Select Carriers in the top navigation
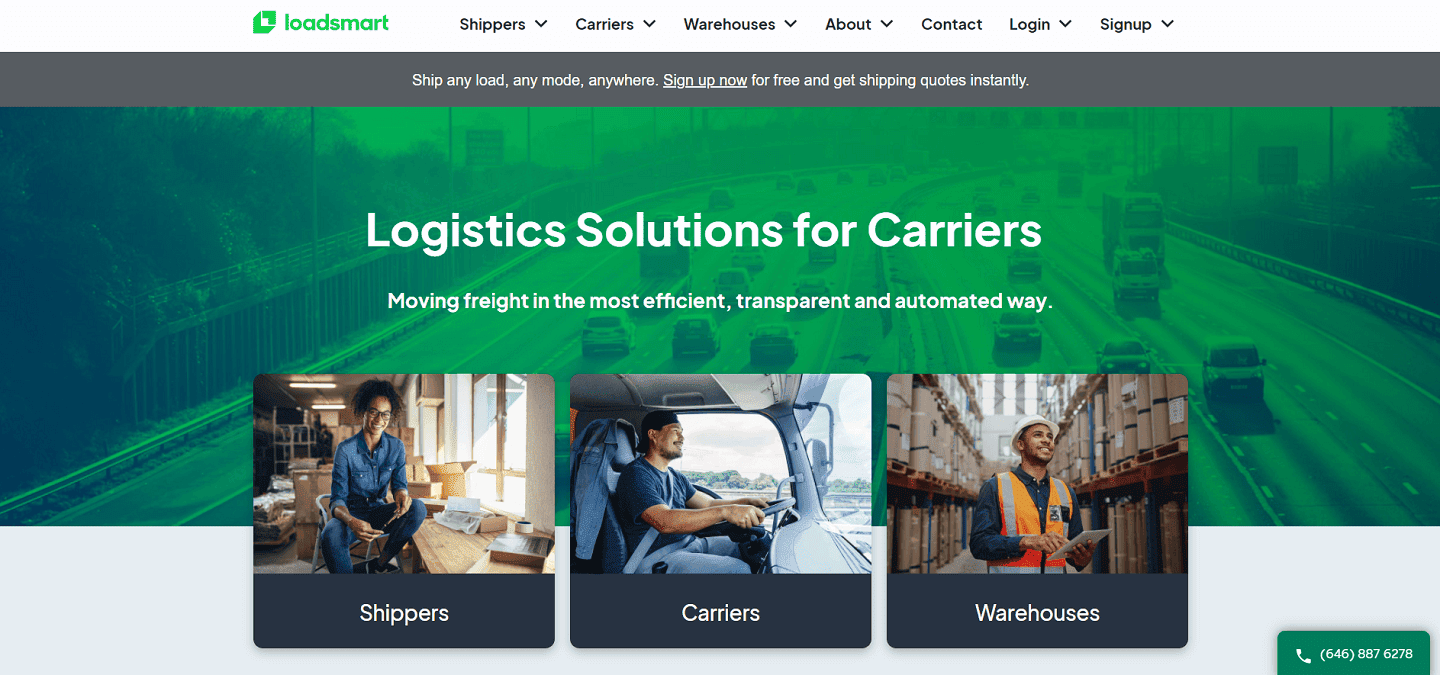 (604, 24)
